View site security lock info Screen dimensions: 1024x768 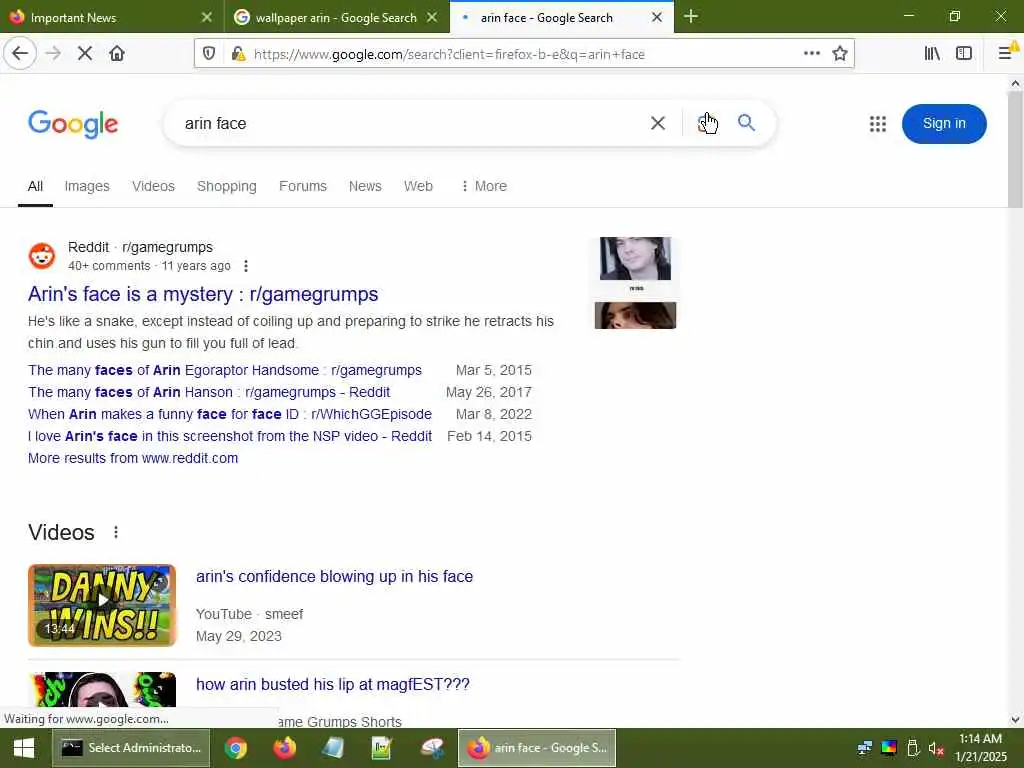pyautogui.click(x=238, y=54)
